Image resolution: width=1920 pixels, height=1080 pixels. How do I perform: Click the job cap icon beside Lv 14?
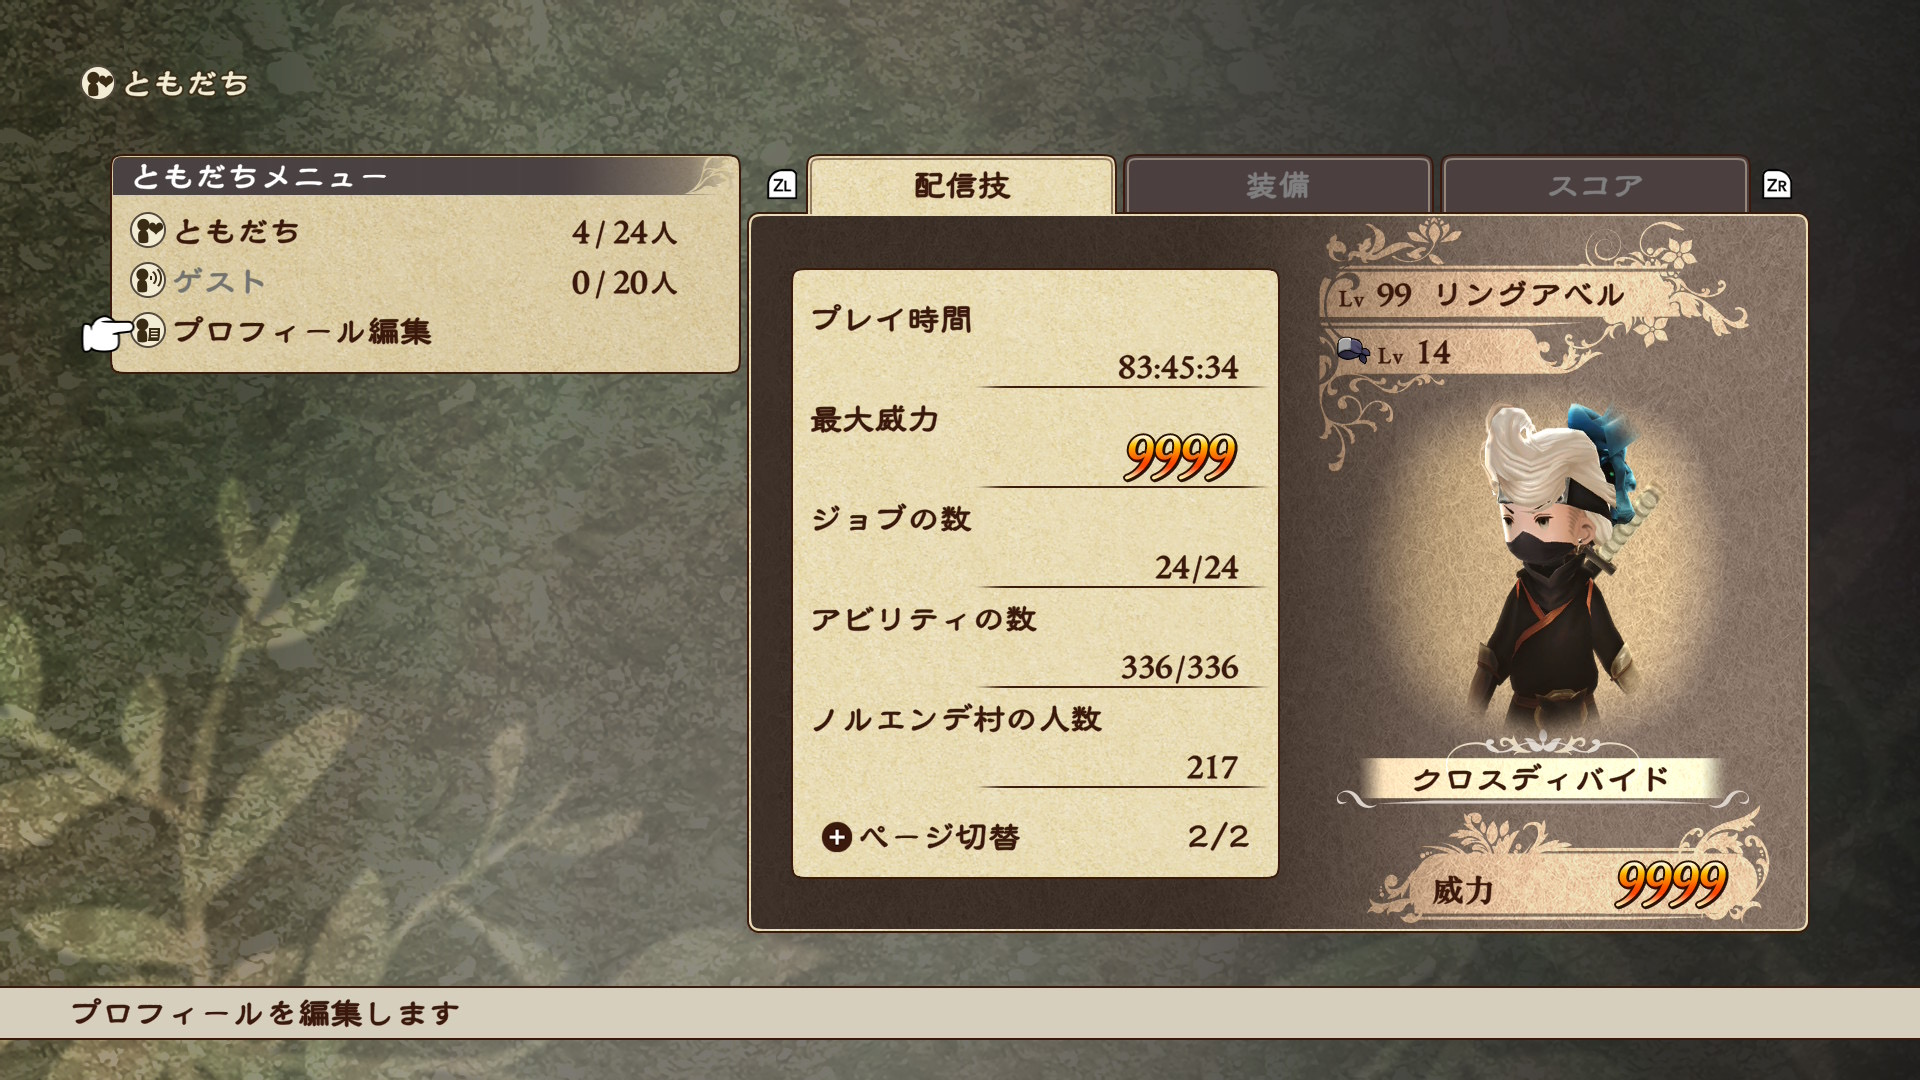1353,351
